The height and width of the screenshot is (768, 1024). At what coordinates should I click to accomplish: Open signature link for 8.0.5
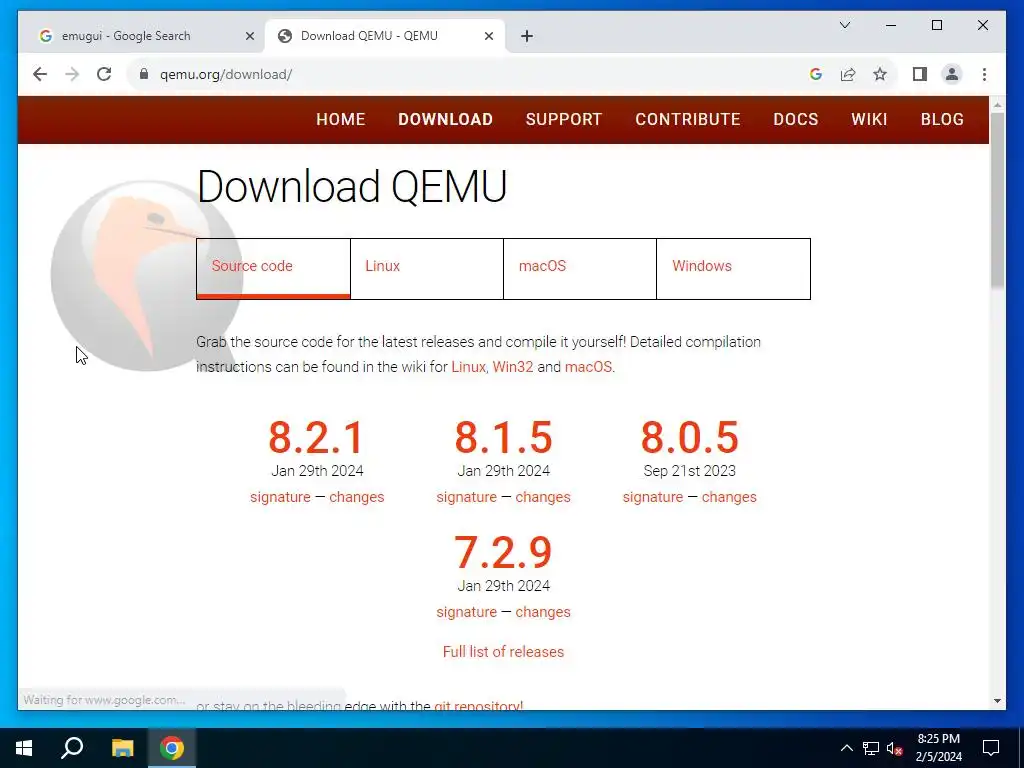click(652, 497)
